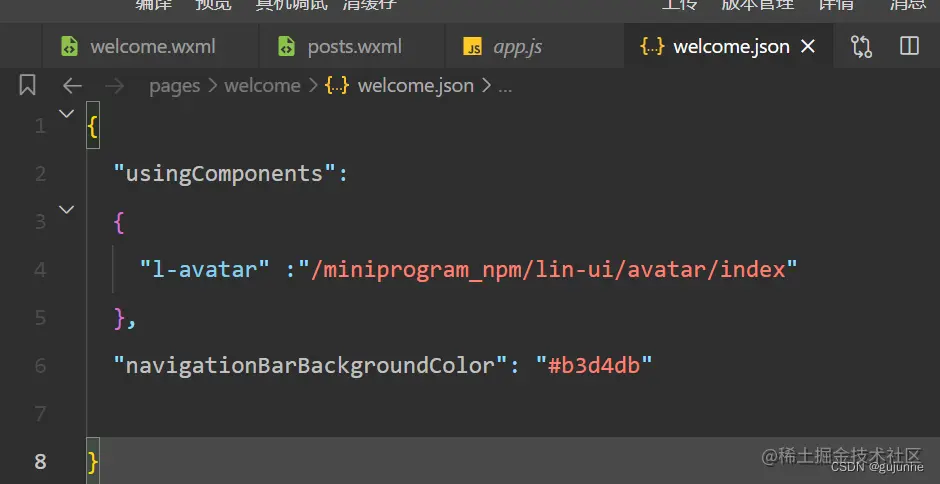Close the welcome.json tab

[x=808, y=46]
